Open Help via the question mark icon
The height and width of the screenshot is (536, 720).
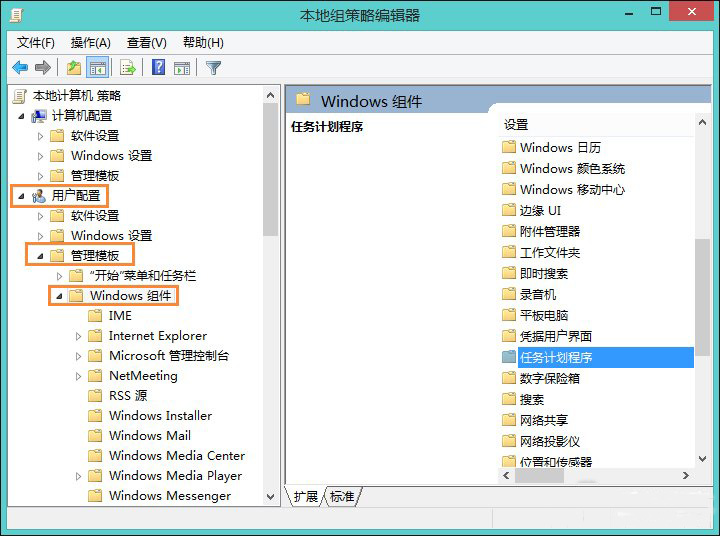point(158,68)
